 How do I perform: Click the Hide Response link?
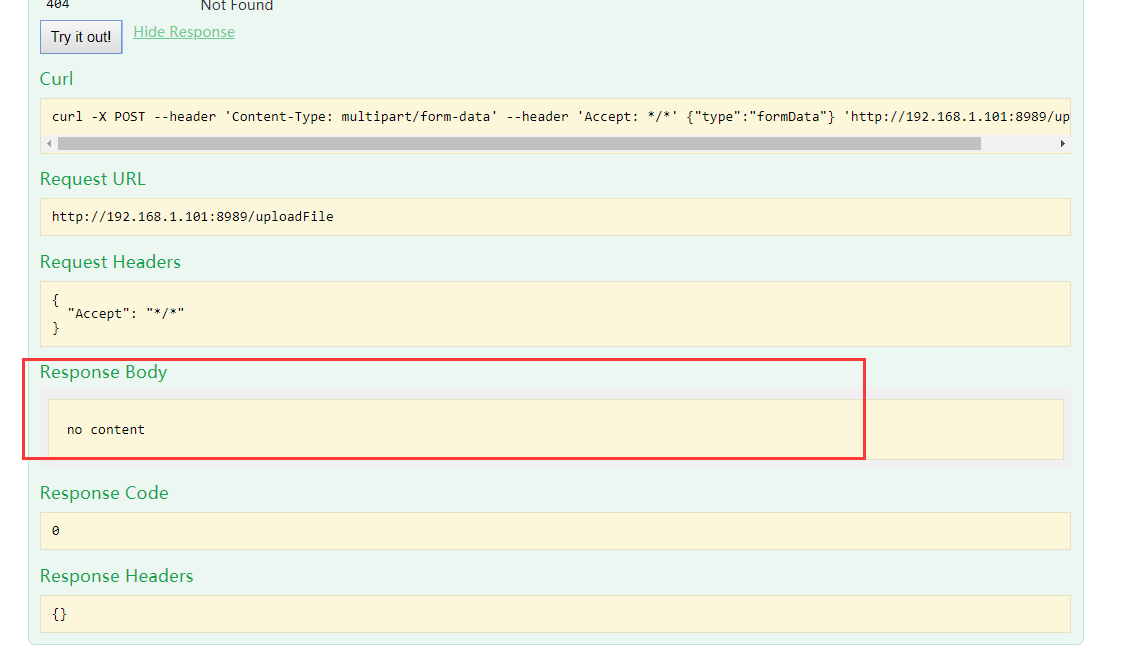coord(183,31)
